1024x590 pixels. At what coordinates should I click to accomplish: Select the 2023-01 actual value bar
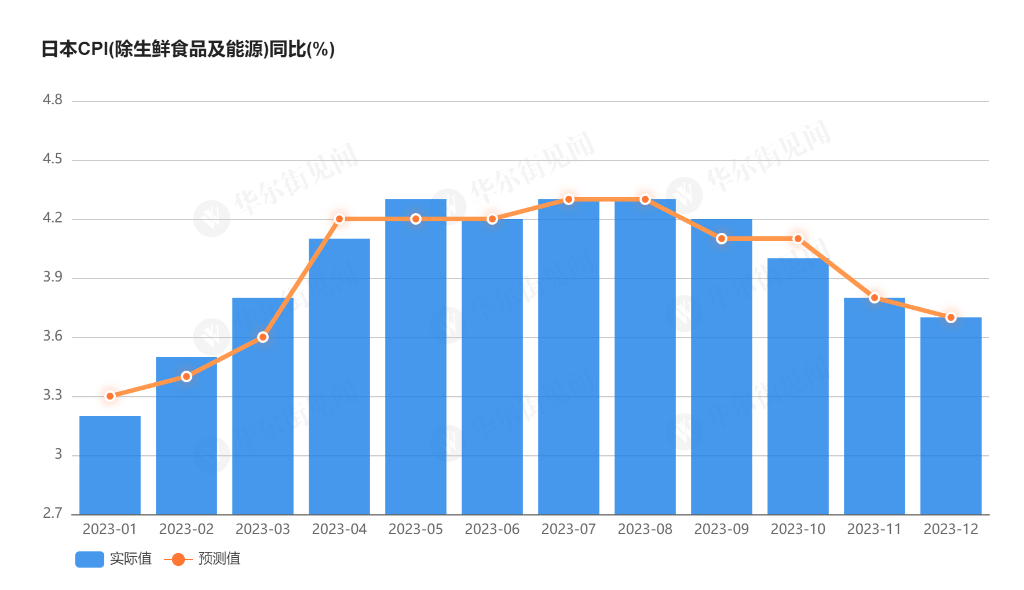(x=110, y=465)
